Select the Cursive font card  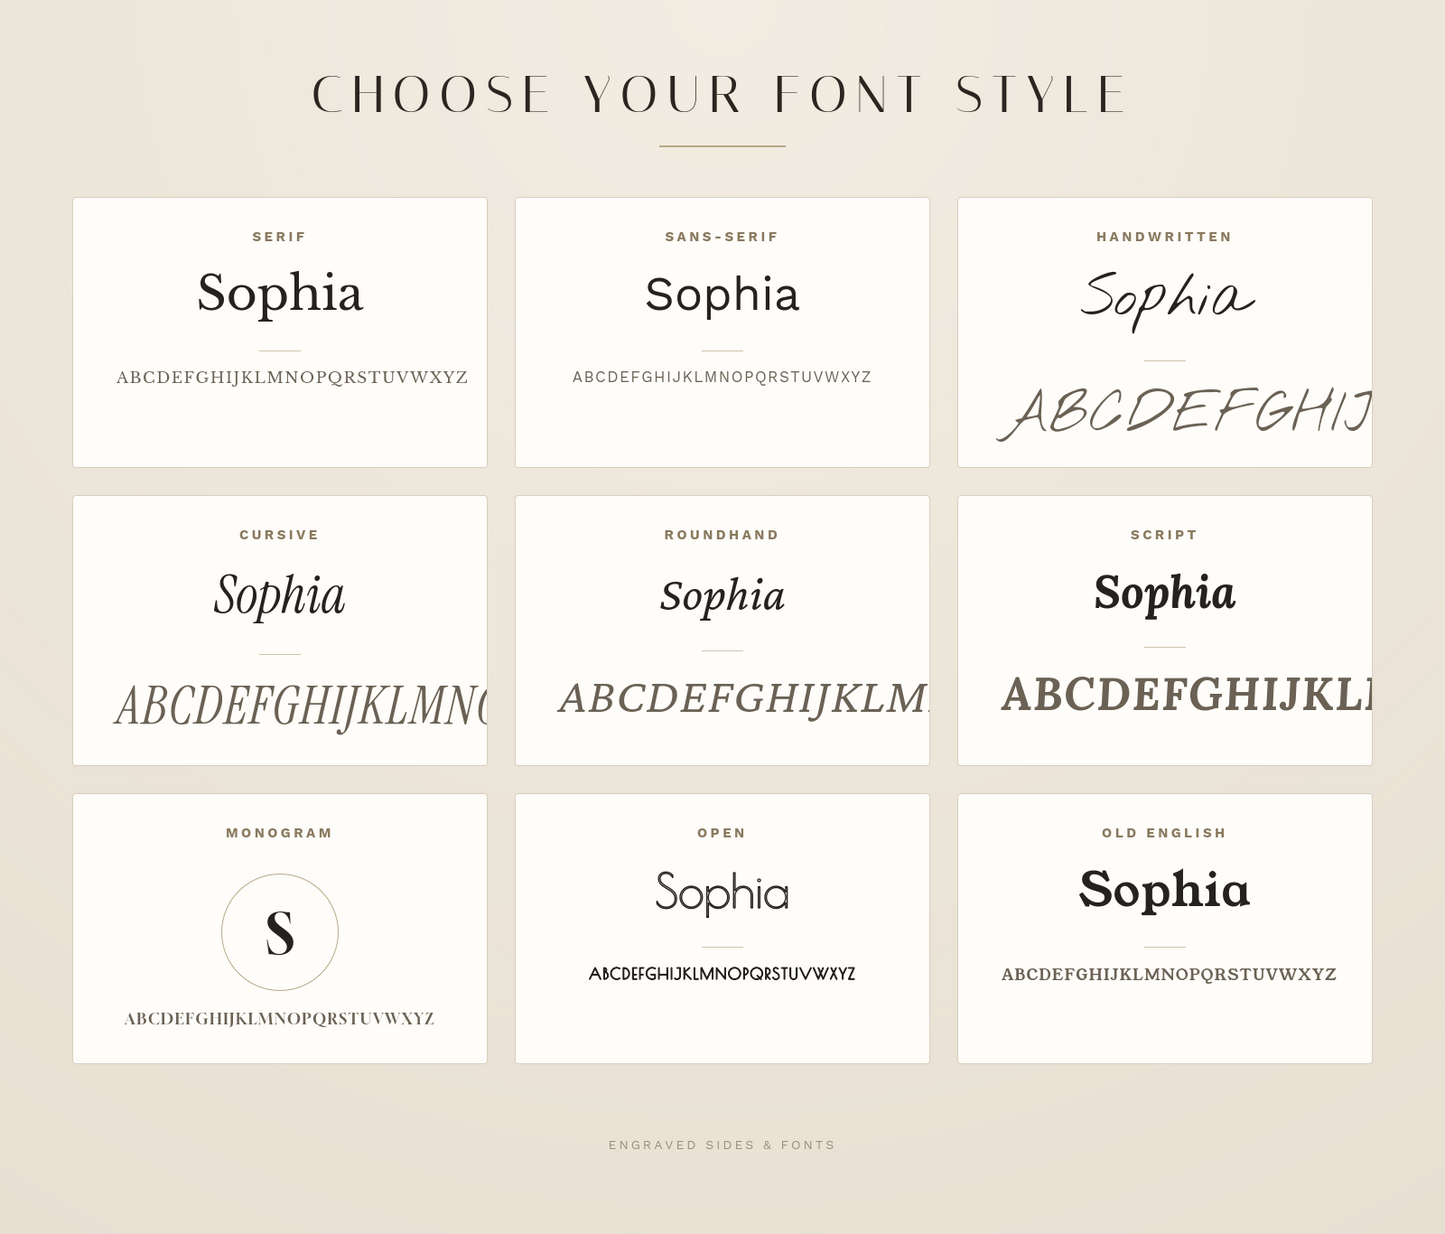280,630
